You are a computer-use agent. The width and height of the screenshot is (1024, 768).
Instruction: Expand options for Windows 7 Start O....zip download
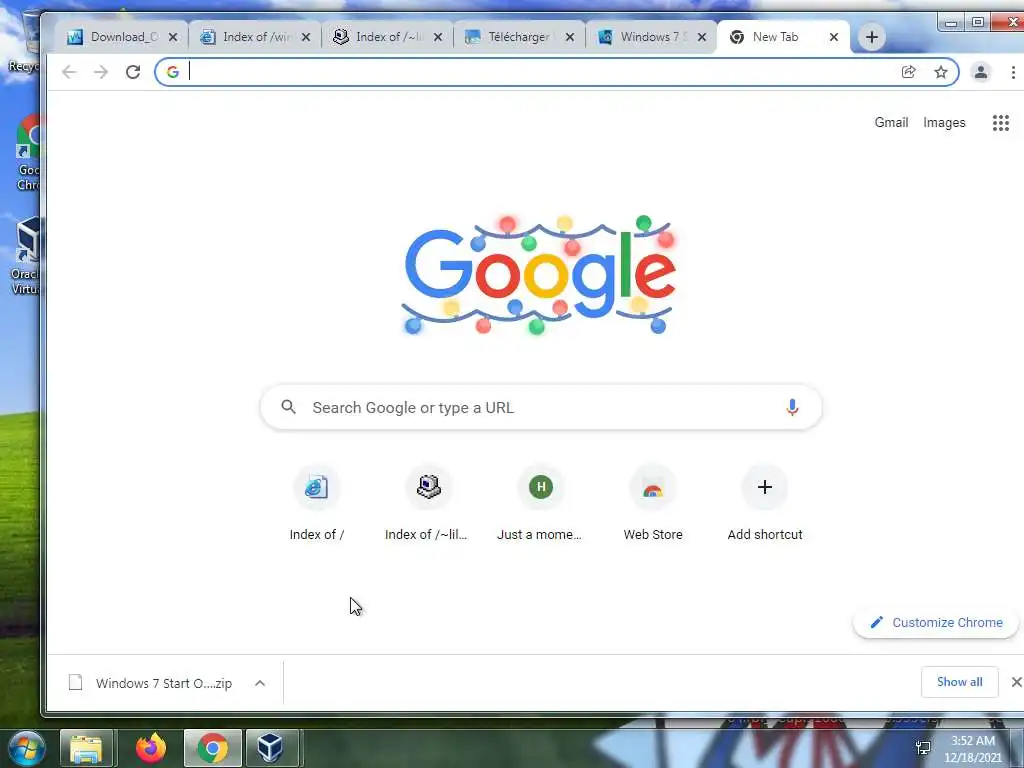click(260, 683)
